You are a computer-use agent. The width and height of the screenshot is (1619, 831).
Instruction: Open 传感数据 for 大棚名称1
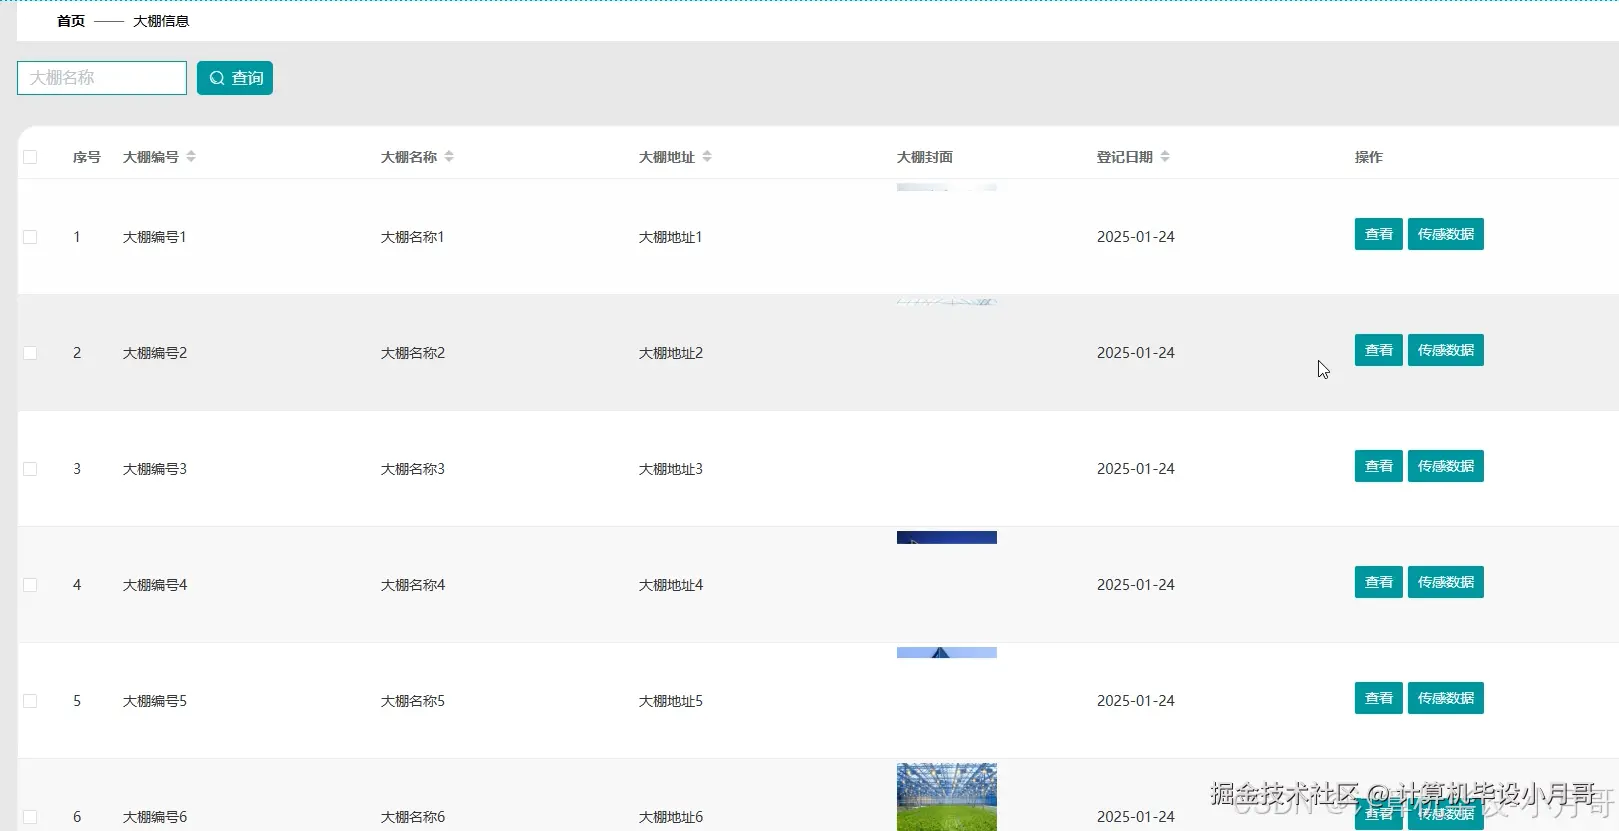[1445, 234]
